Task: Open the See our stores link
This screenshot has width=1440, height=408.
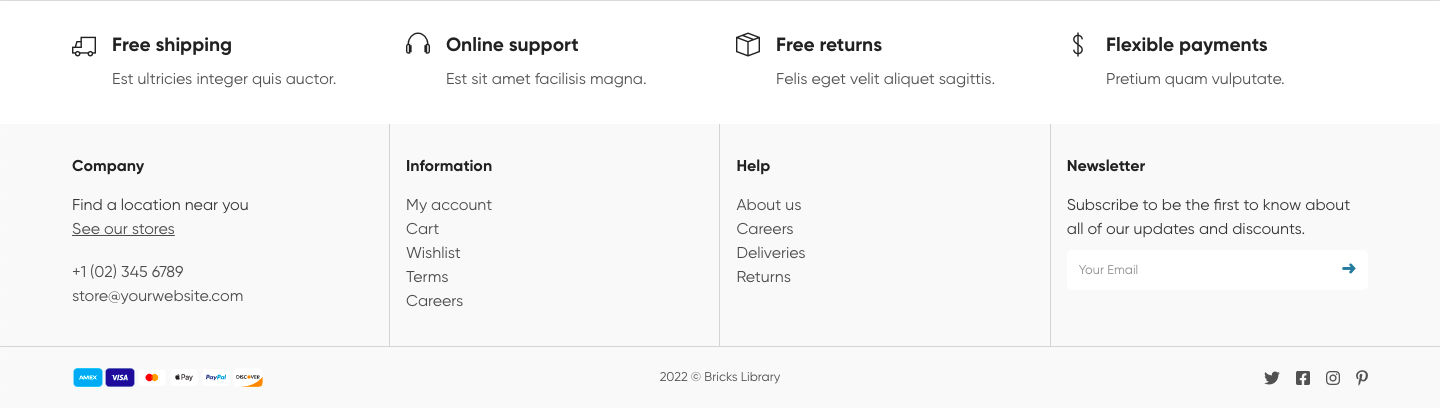Action: [123, 229]
